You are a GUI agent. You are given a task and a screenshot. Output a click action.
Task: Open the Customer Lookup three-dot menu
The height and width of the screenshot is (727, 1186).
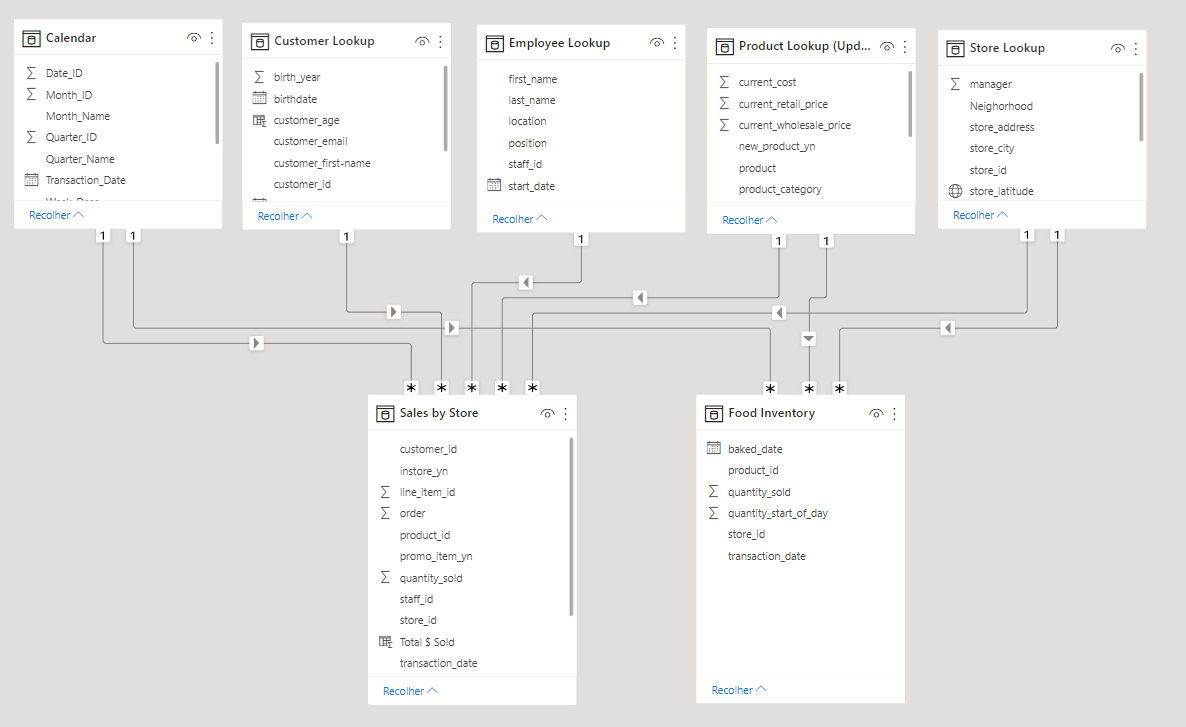[439, 41]
